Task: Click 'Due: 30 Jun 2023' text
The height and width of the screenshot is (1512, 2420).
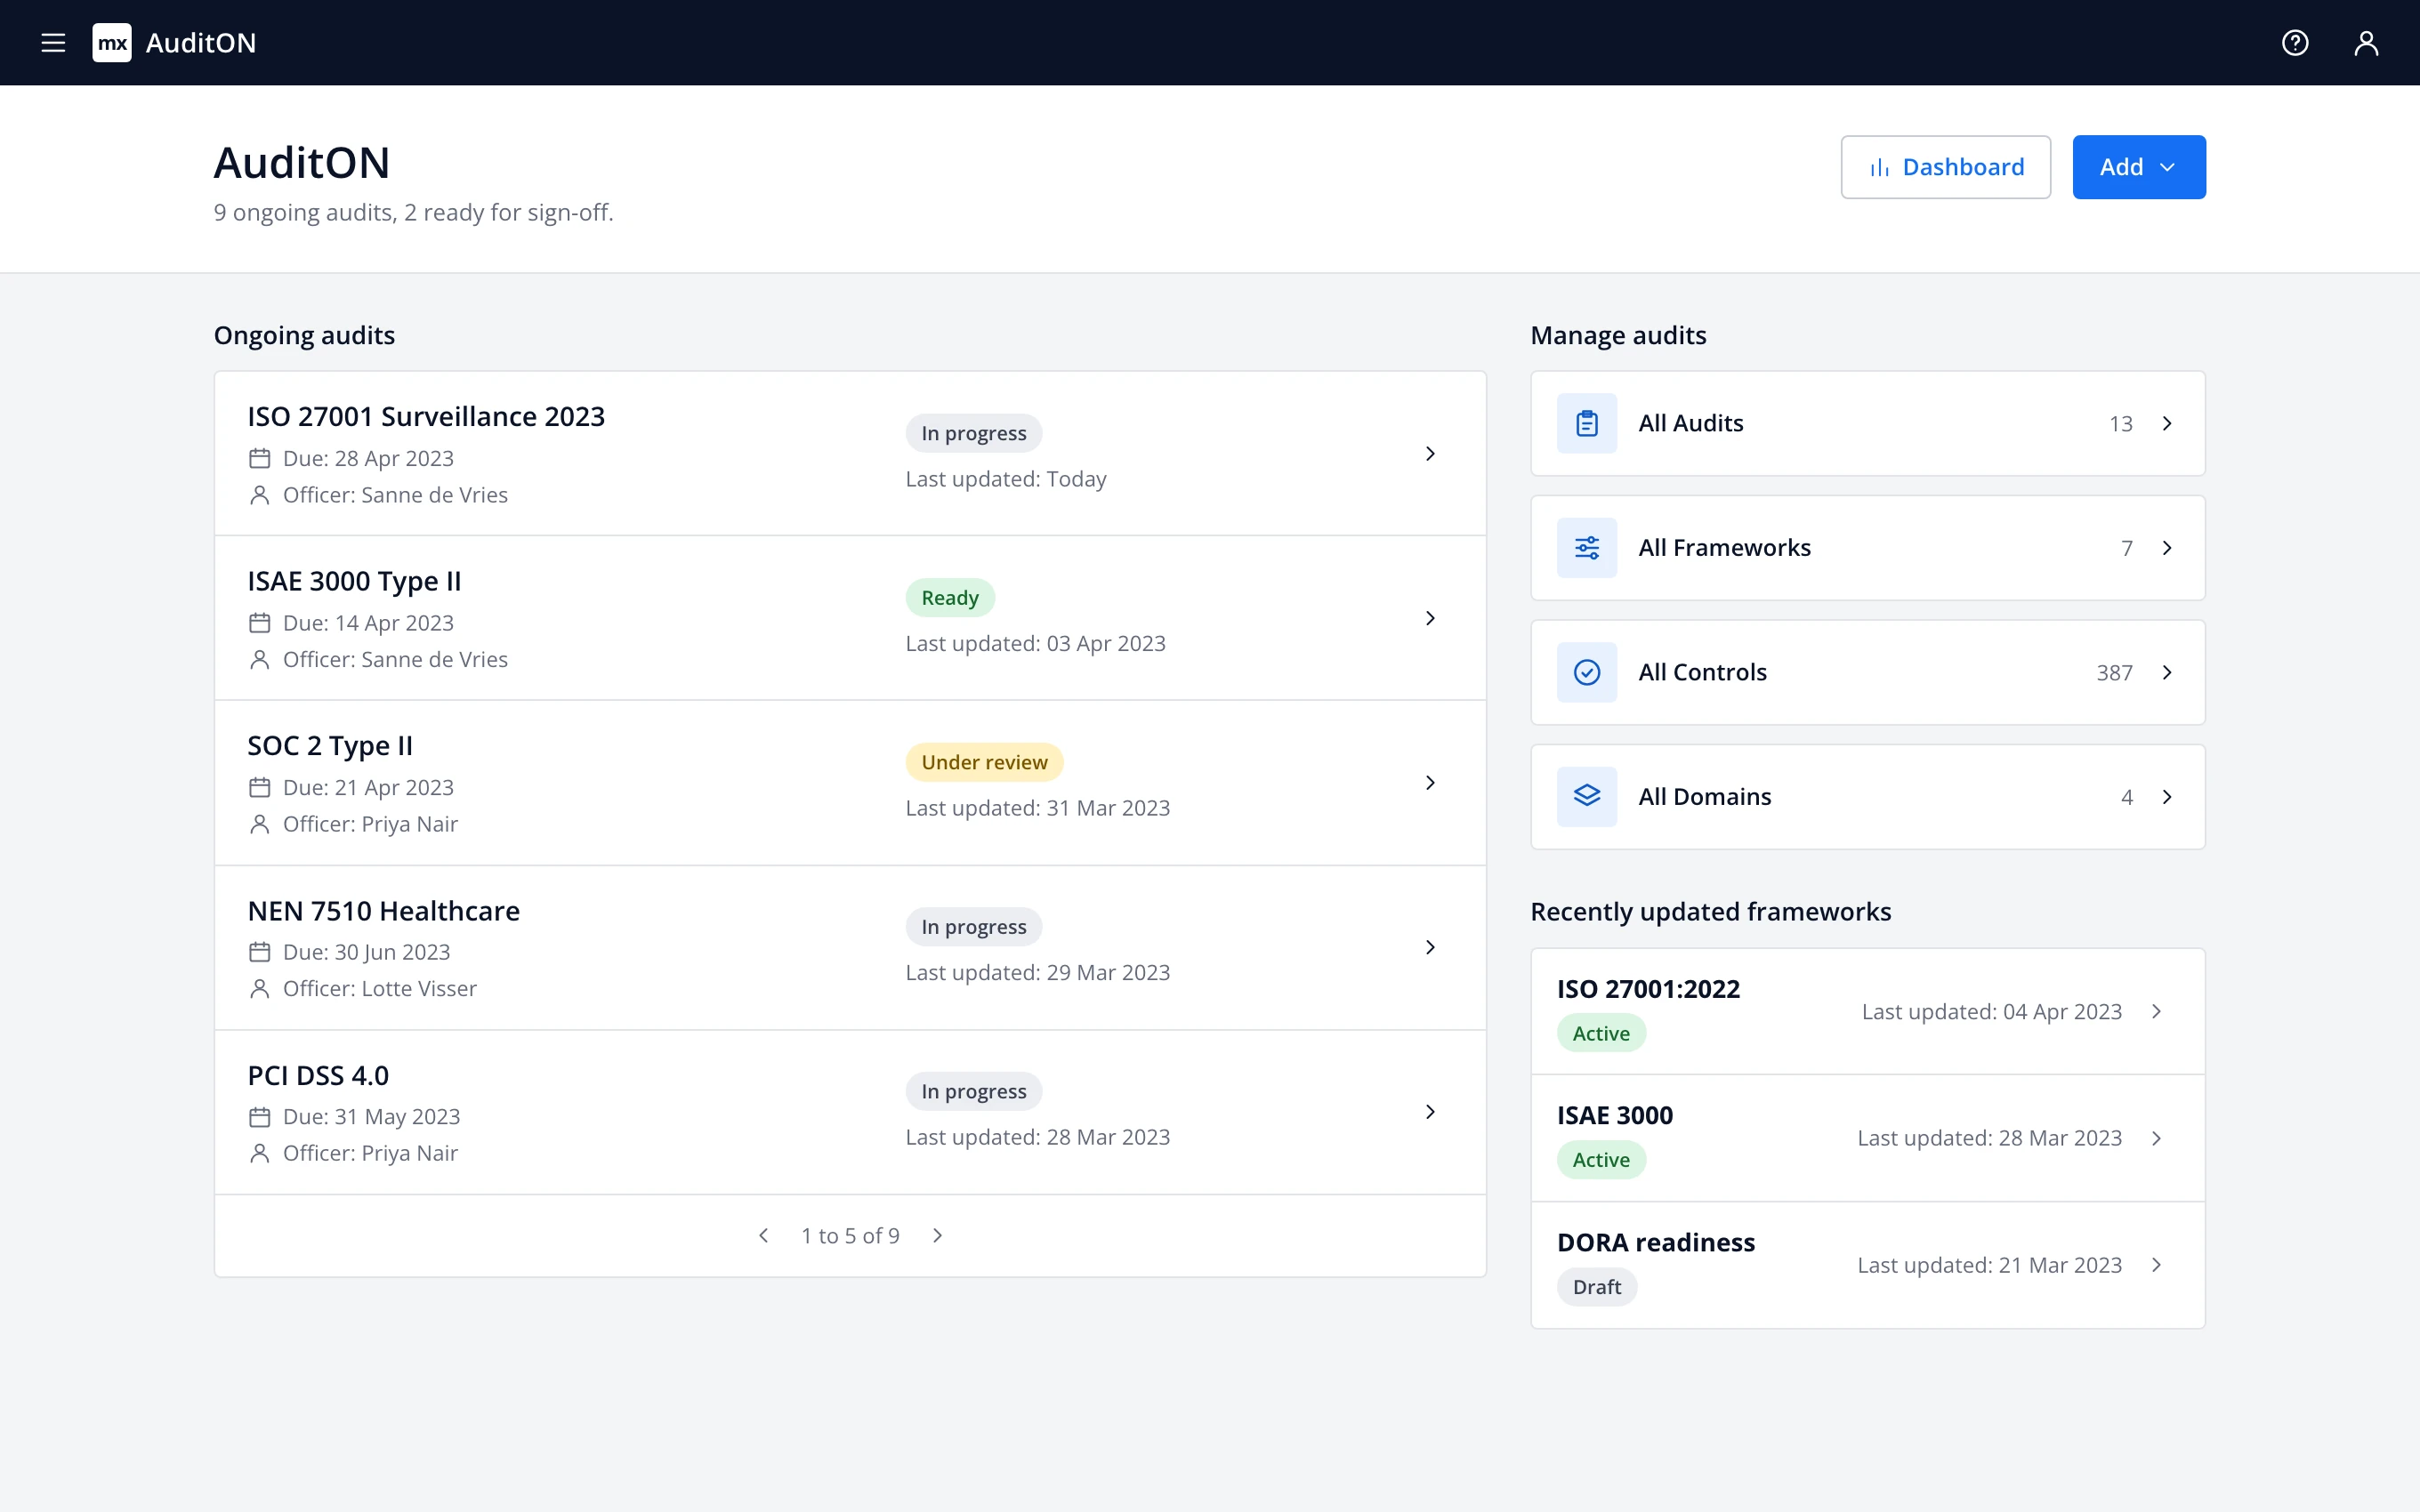Action: pos(367,952)
